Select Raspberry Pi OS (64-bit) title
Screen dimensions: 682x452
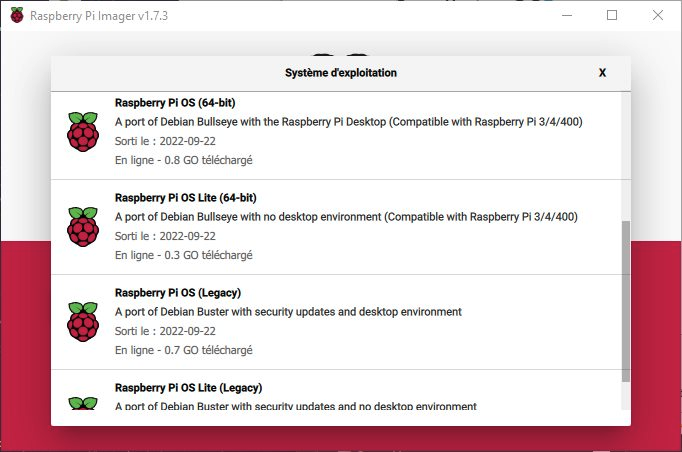175,103
